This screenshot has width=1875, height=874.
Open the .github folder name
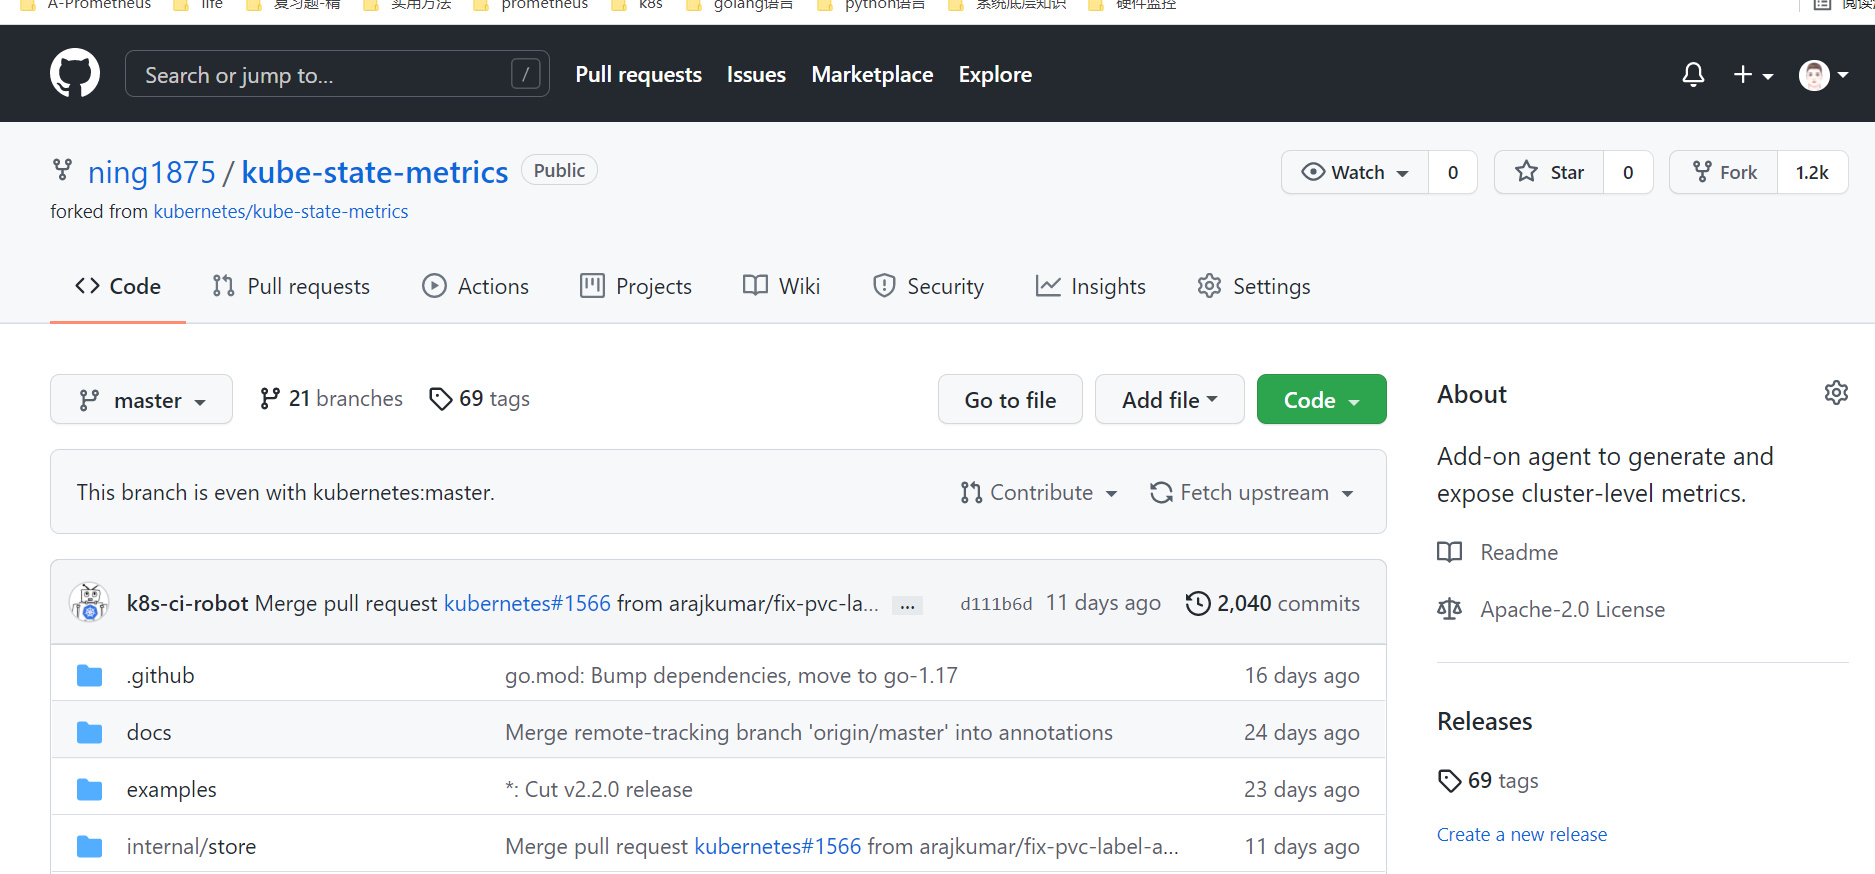tap(161, 676)
